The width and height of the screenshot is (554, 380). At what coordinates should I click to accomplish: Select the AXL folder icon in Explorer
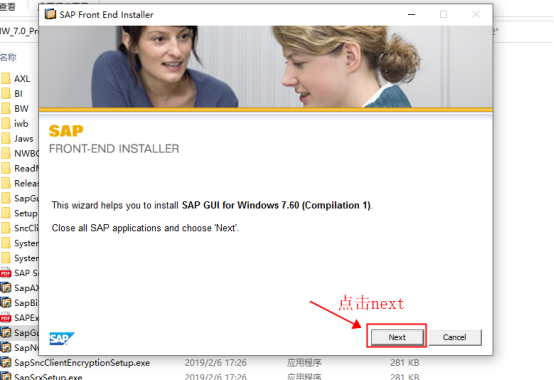6,78
